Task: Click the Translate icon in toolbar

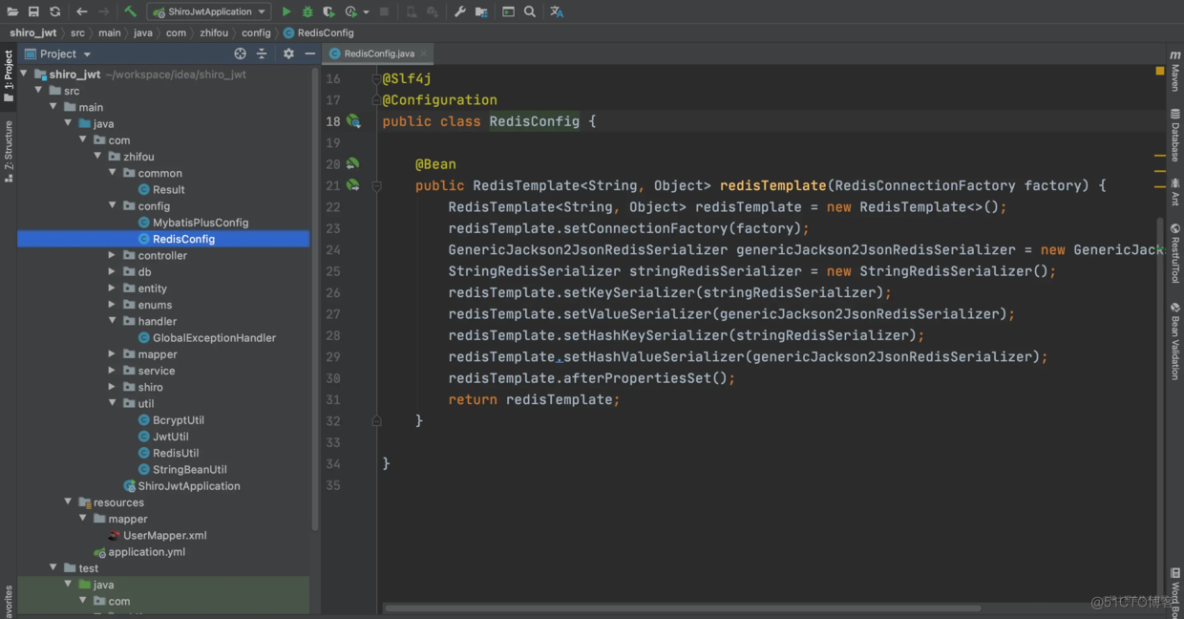Action: tap(557, 12)
